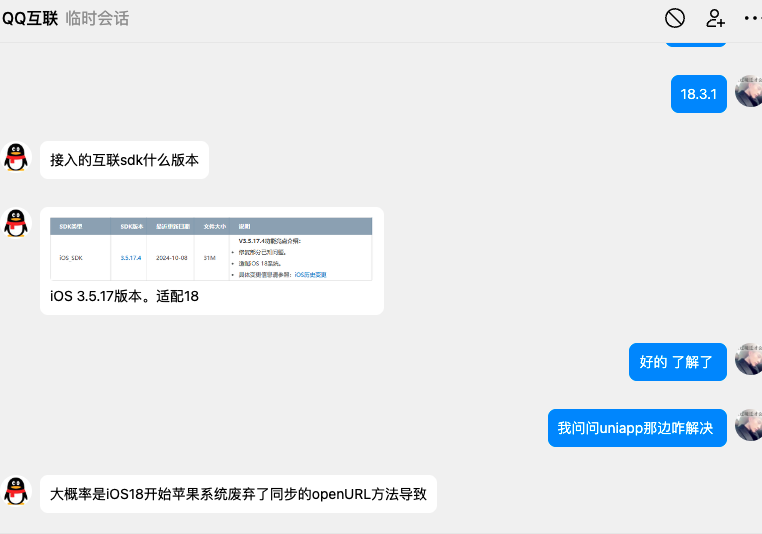
Task: Select the 18.3.1 message bubble
Action: pyautogui.click(x=698, y=94)
